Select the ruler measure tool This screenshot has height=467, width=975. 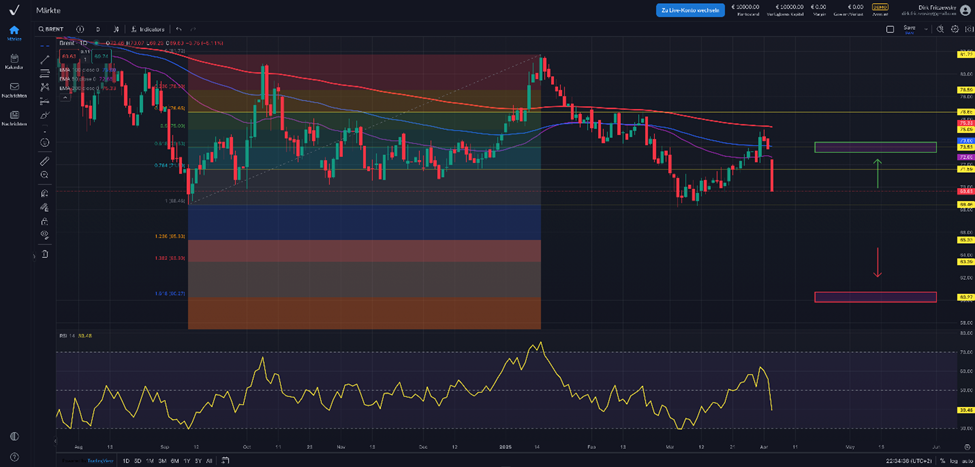tap(45, 160)
